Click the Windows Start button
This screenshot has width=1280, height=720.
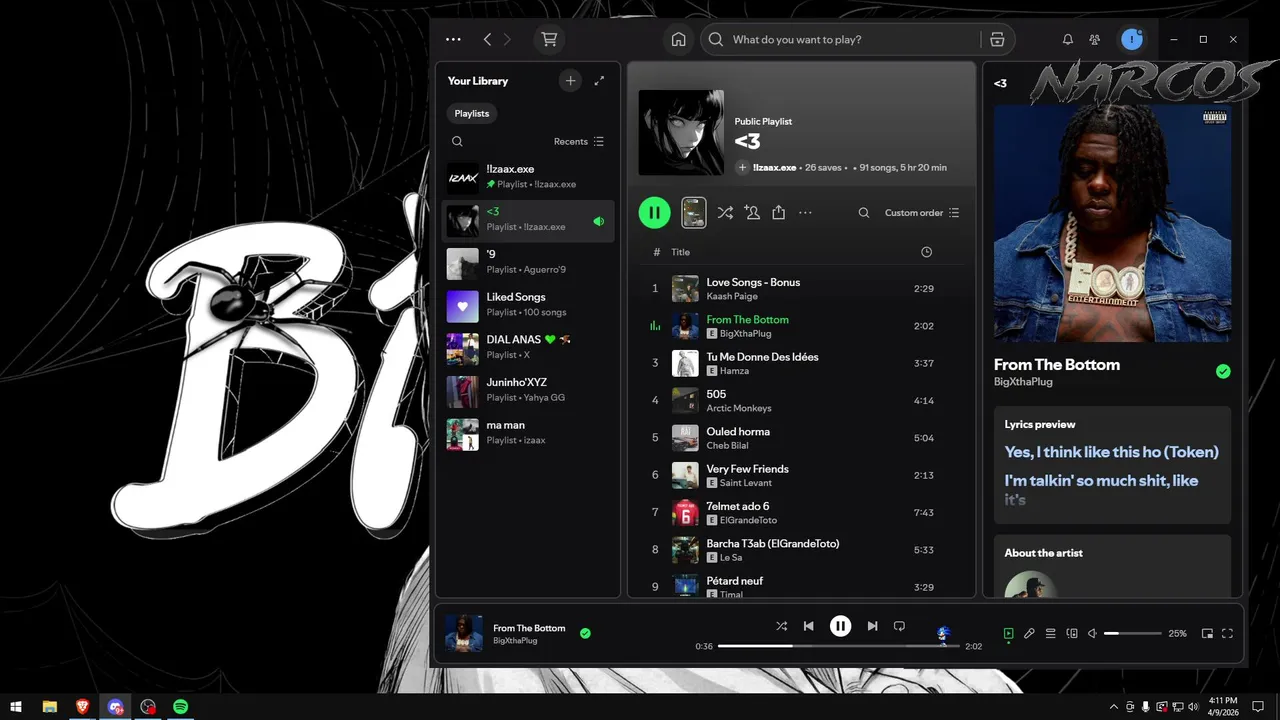(16, 706)
